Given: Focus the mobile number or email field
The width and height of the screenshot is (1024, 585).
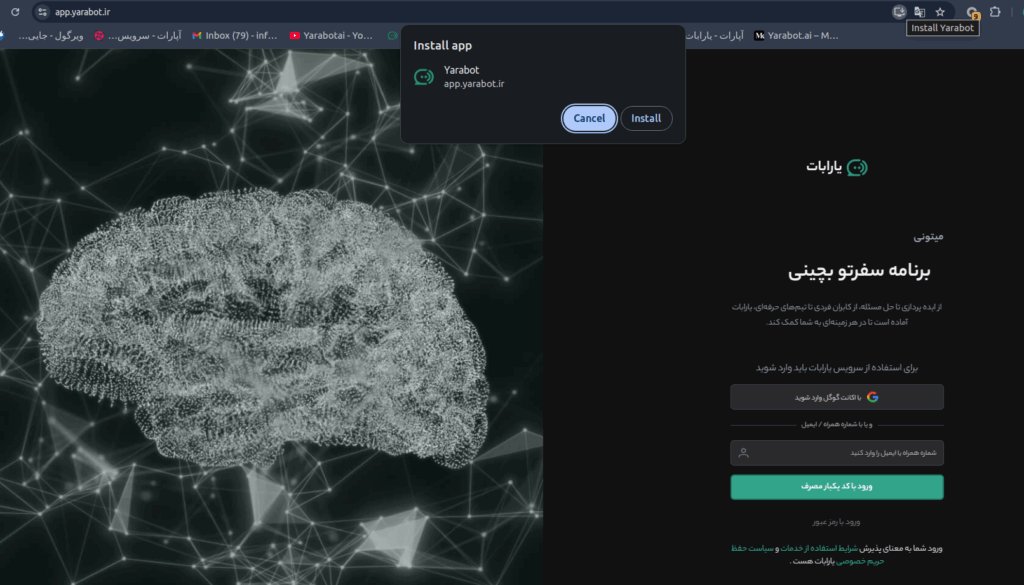Looking at the screenshot, I should pyautogui.click(x=837, y=452).
